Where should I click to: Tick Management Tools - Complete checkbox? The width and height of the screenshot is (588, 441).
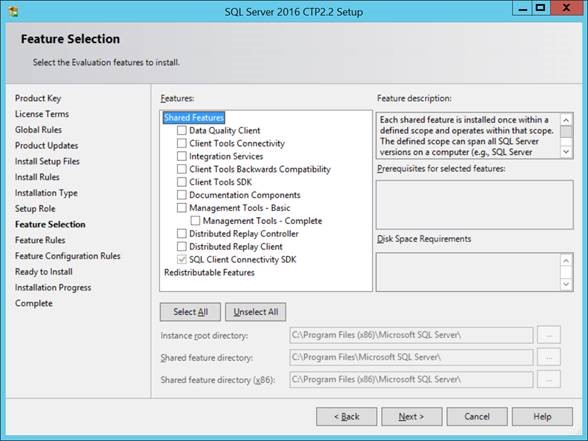coord(195,221)
